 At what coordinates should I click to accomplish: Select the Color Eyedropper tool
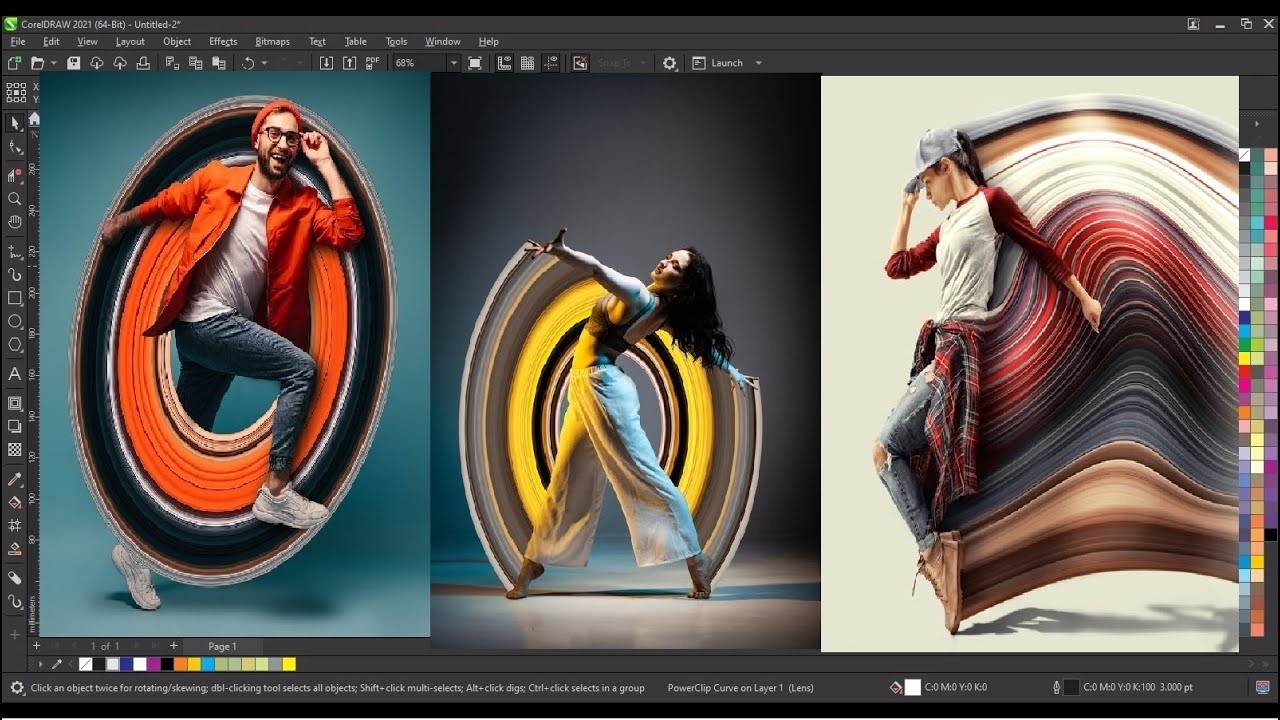click(15, 479)
